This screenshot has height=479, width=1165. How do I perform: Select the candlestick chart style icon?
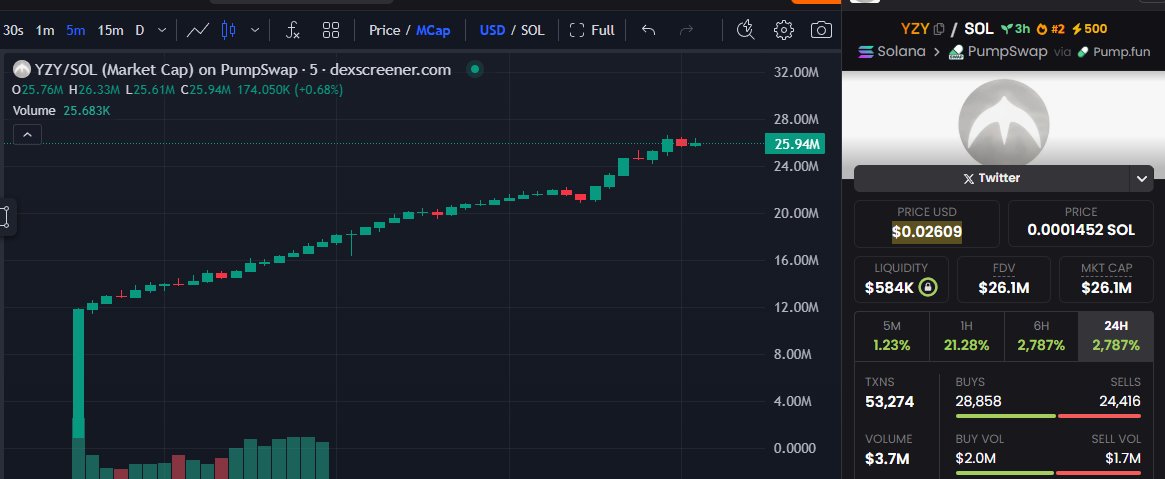[229, 30]
